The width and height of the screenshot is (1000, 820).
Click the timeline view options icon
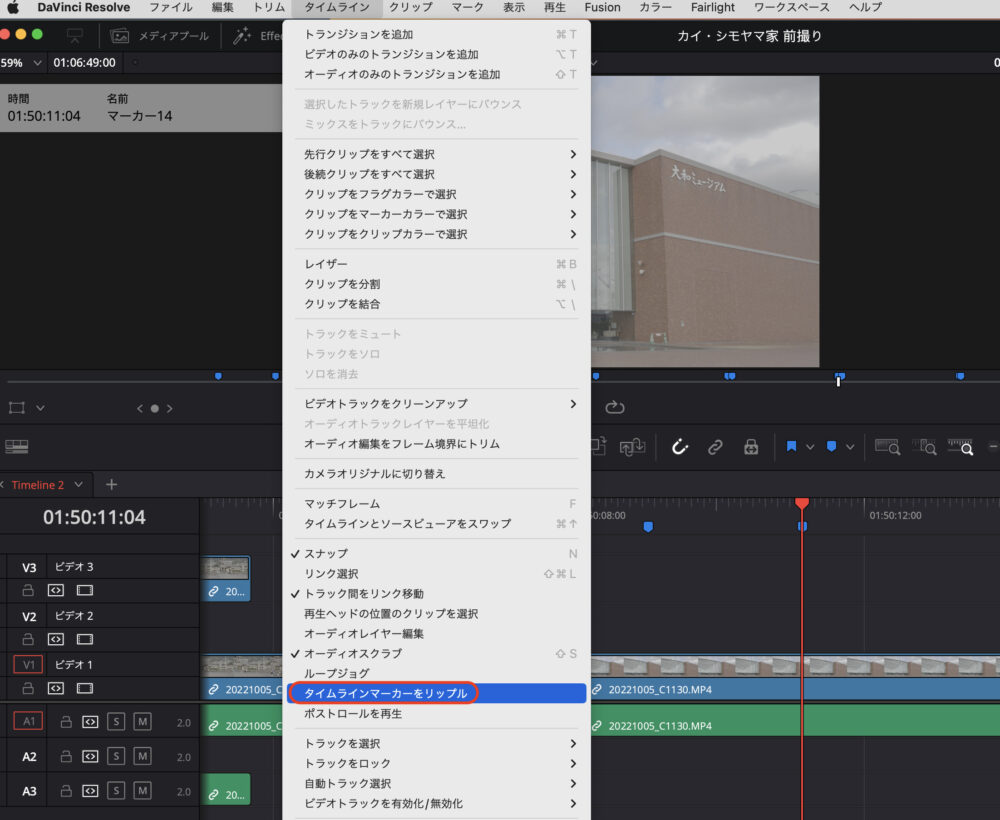(x=16, y=445)
